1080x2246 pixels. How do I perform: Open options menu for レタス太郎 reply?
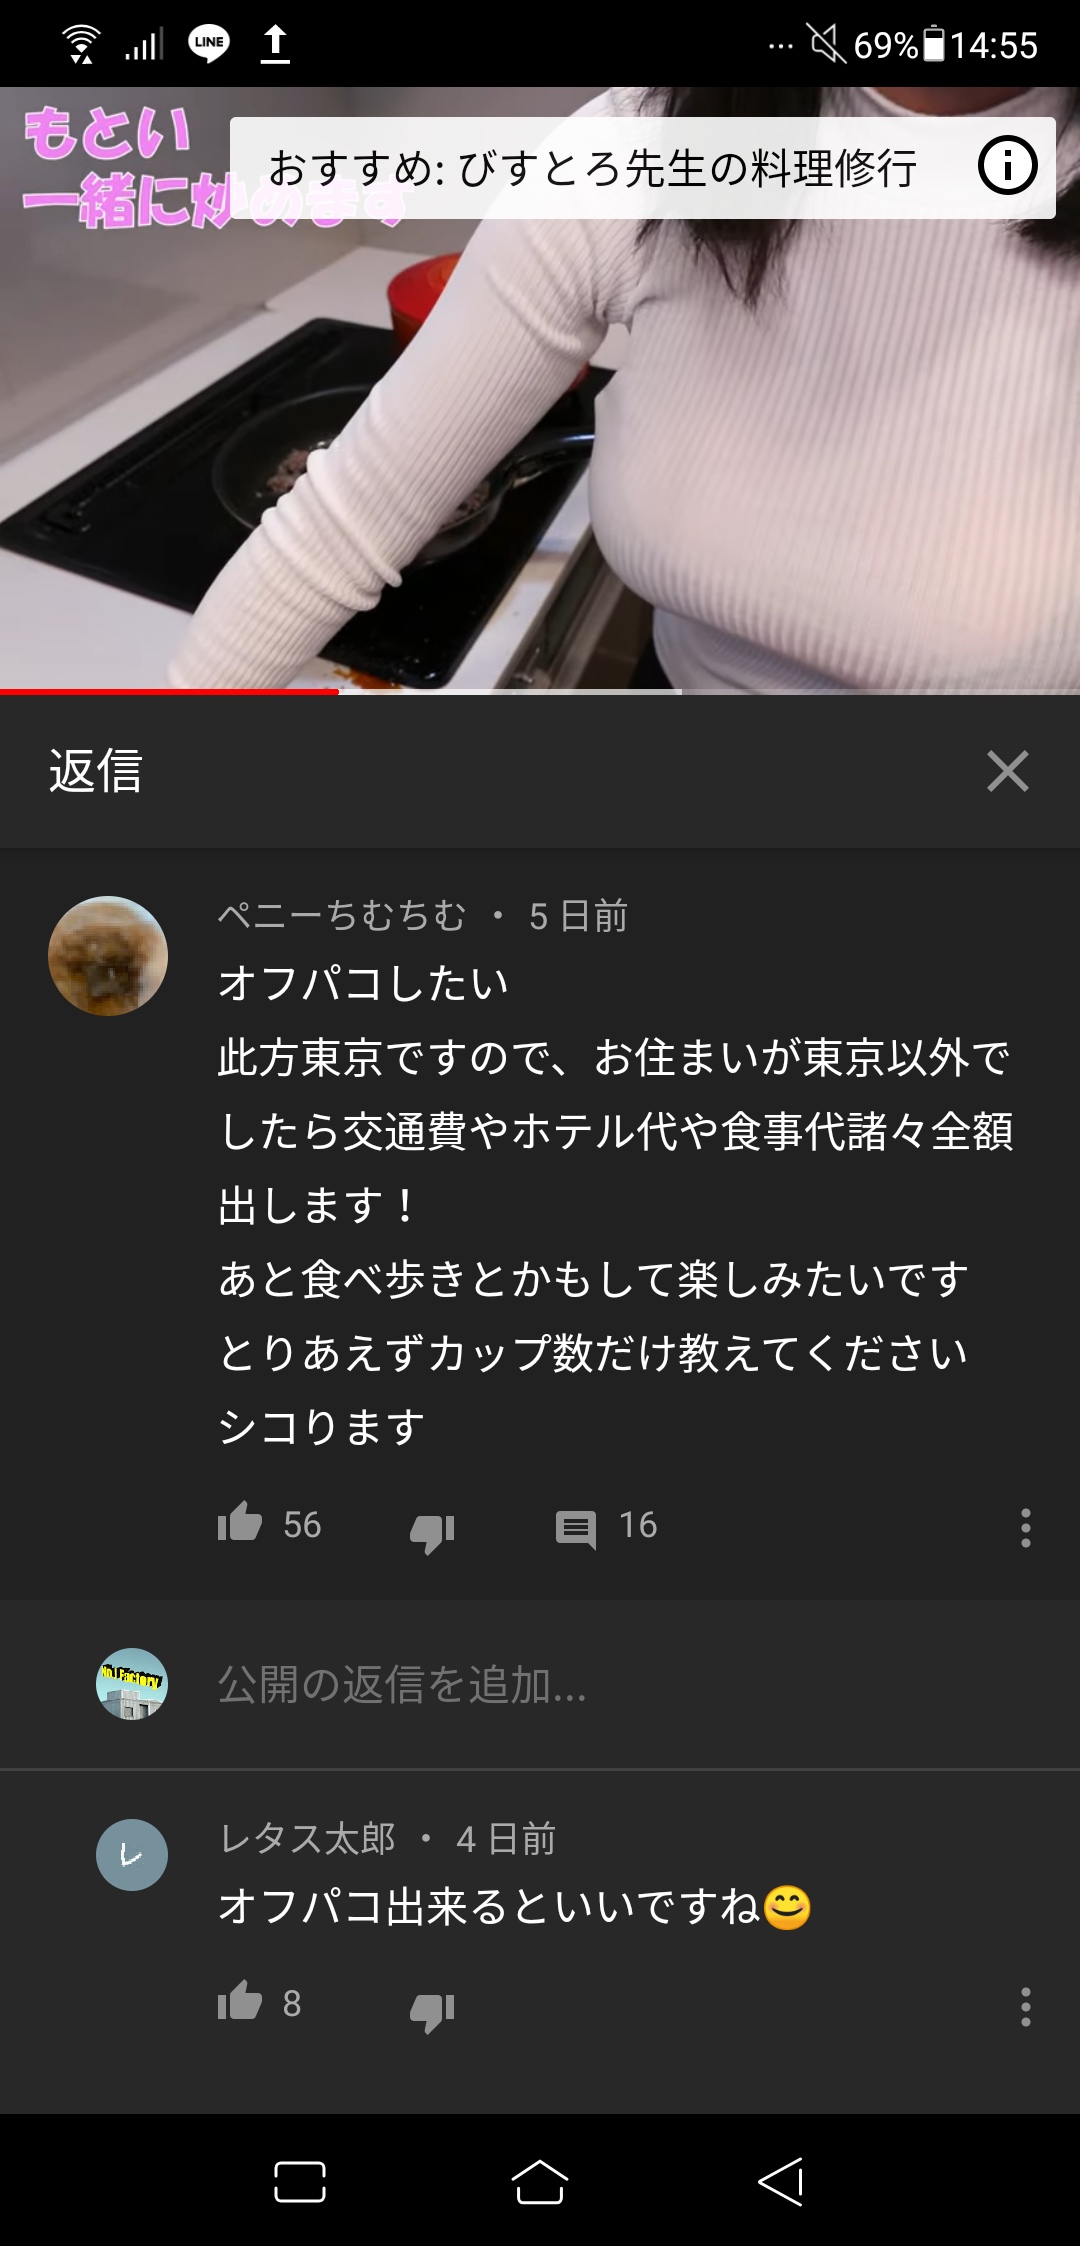coord(1025,2007)
